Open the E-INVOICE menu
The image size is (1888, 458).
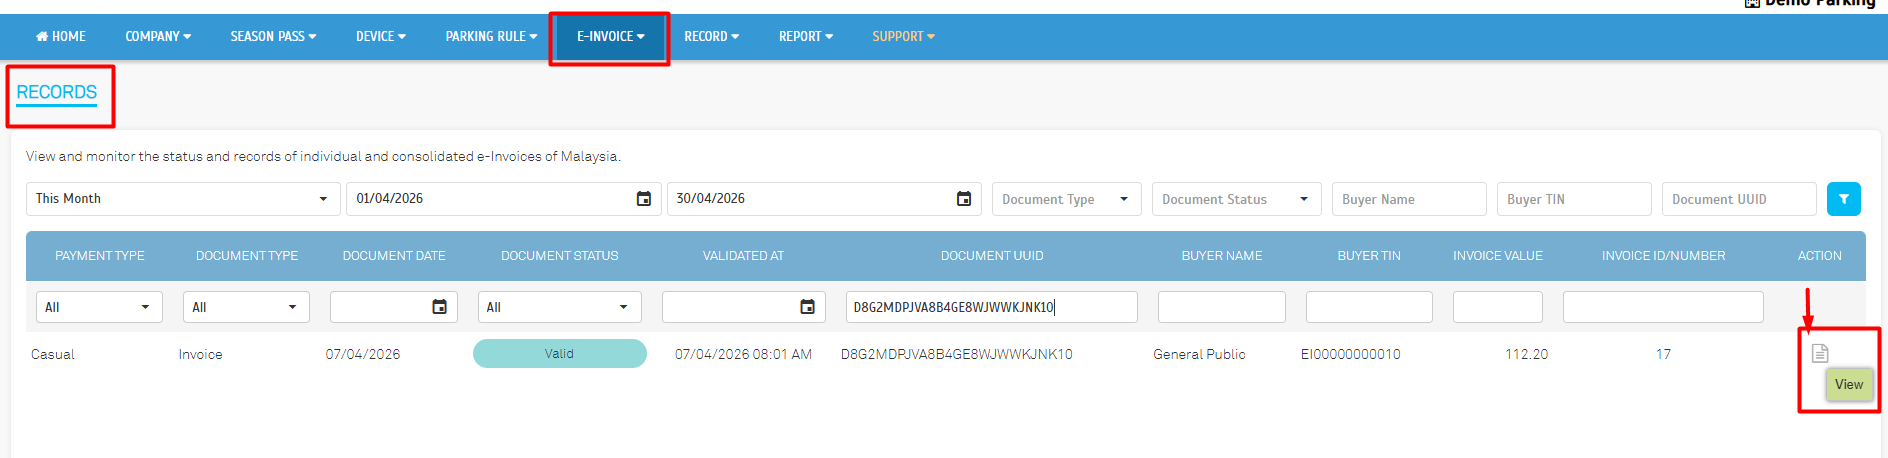(x=610, y=37)
